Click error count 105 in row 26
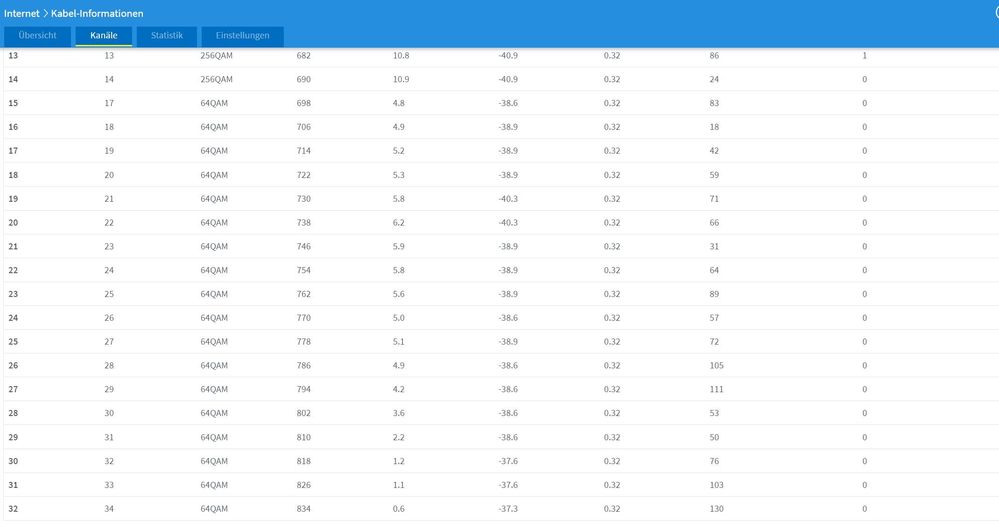999x530 pixels. click(717, 366)
